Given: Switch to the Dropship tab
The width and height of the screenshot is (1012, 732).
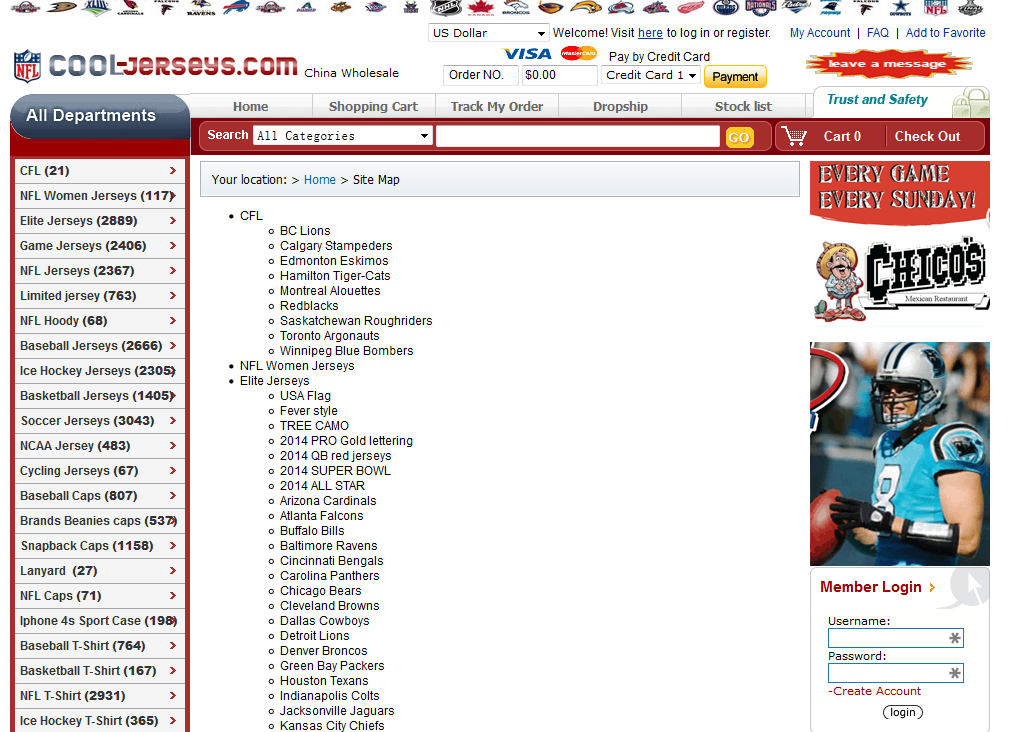Looking at the screenshot, I should point(620,107).
